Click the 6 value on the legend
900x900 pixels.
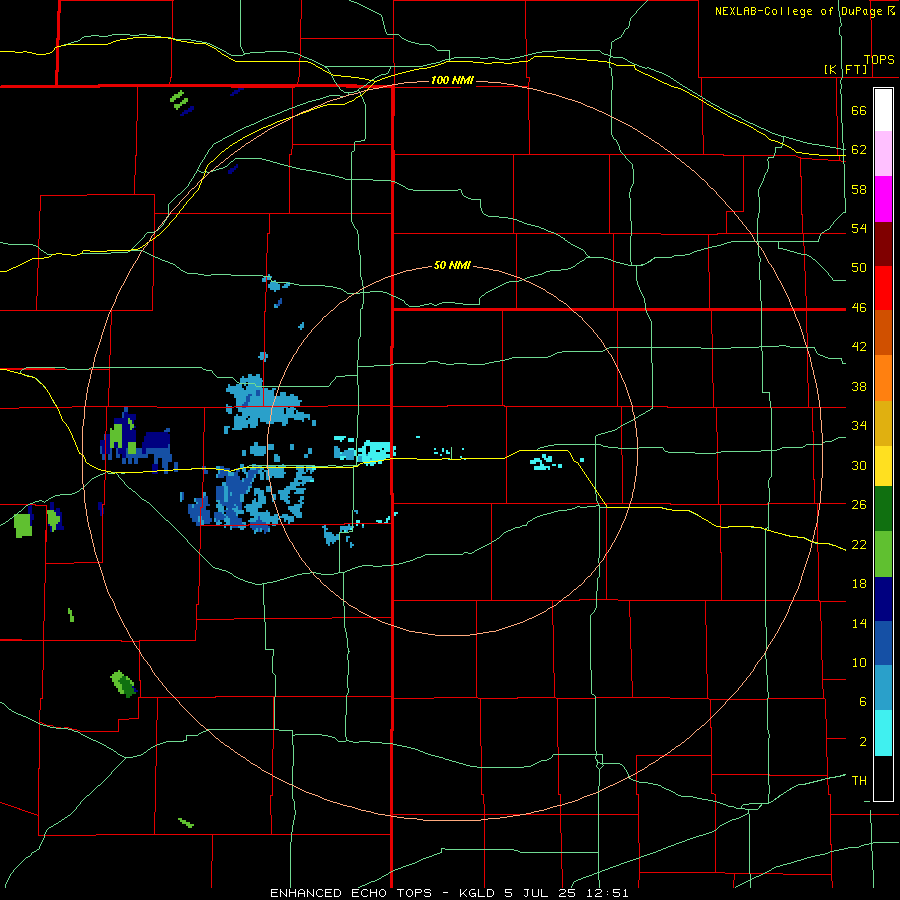[862, 702]
